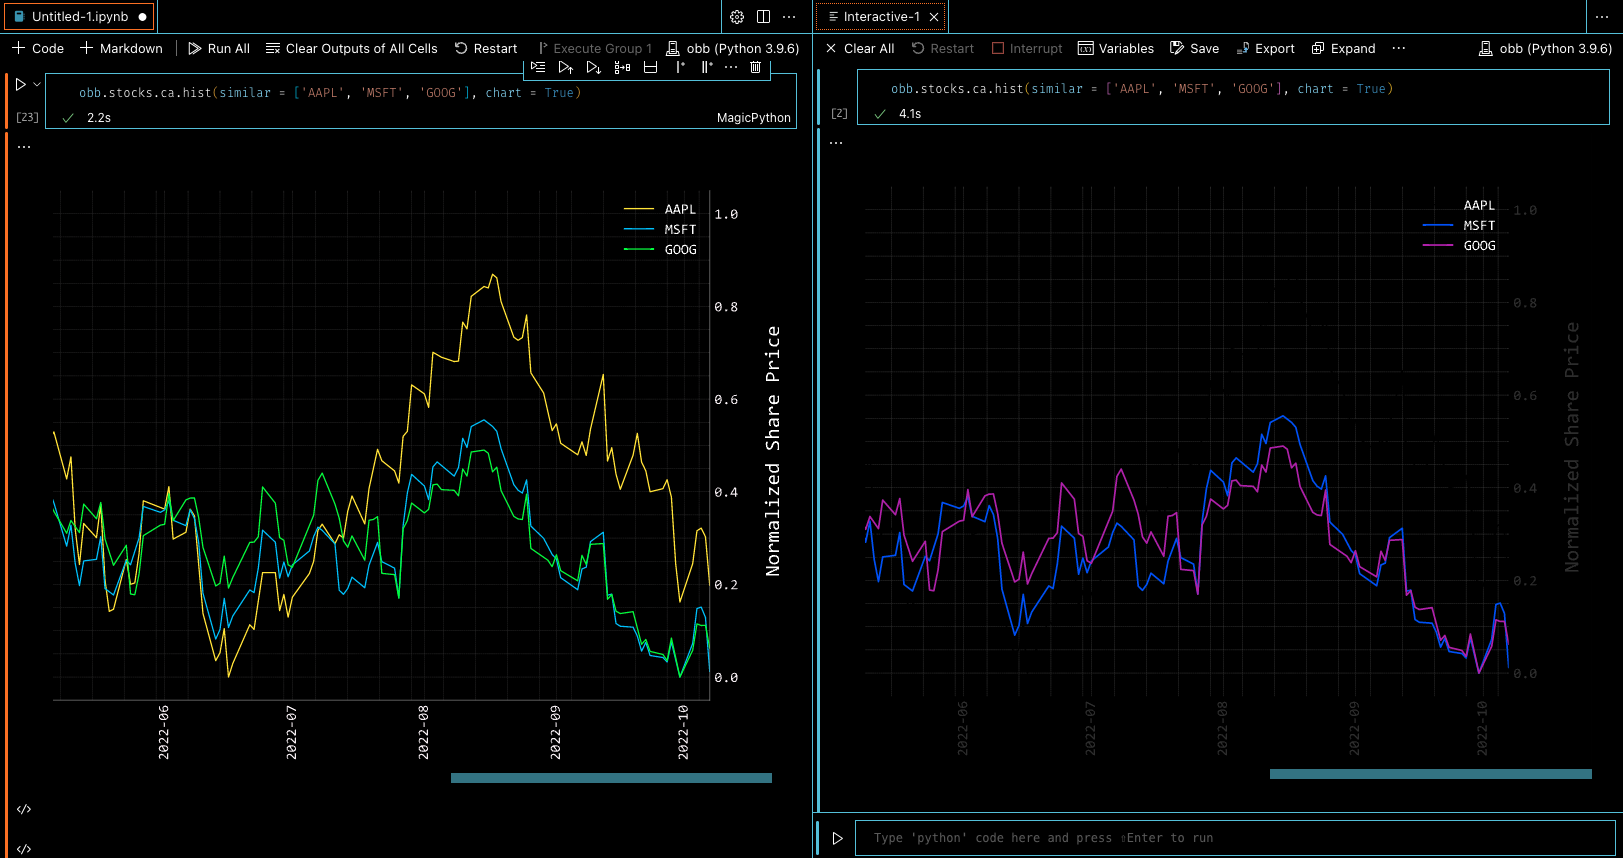Image resolution: width=1623 pixels, height=858 pixels.
Task: Execute the interactive window input
Action: 838,838
